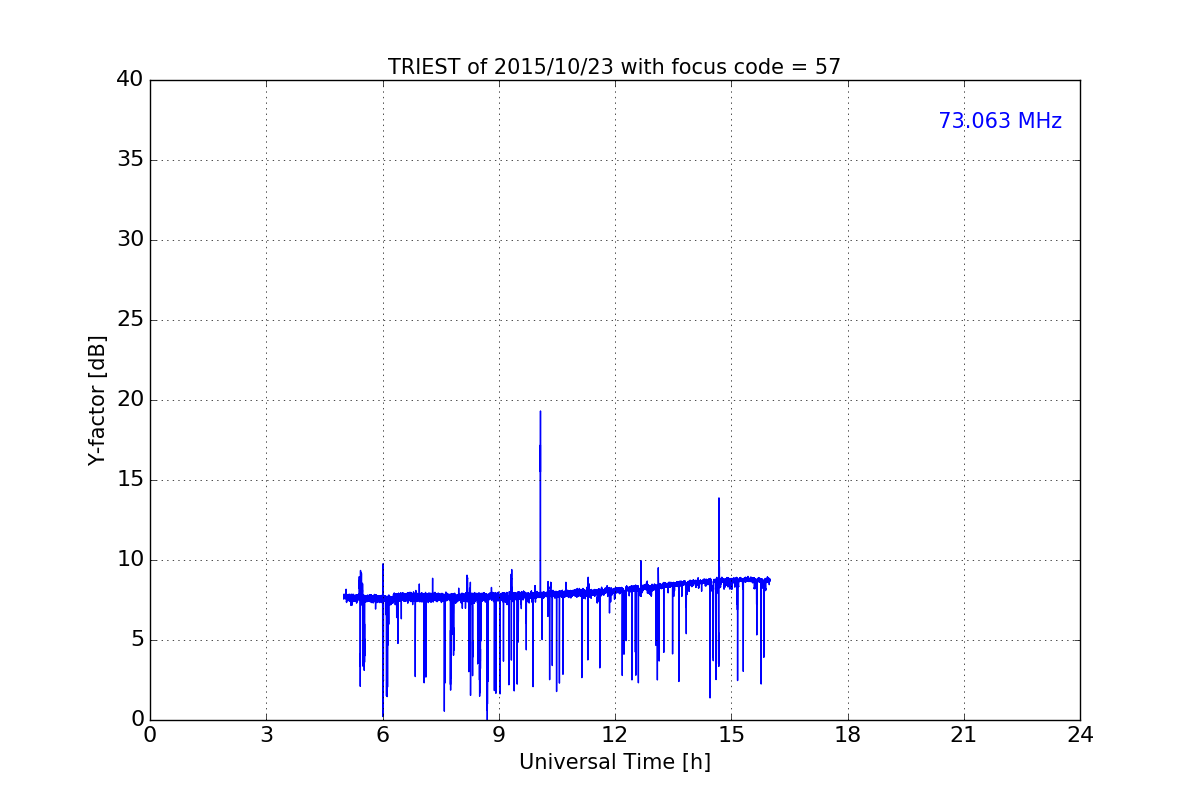Click y-axis tick label 25
Image resolution: width=1200 pixels, height=800 pixels.
(x=129, y=320)
